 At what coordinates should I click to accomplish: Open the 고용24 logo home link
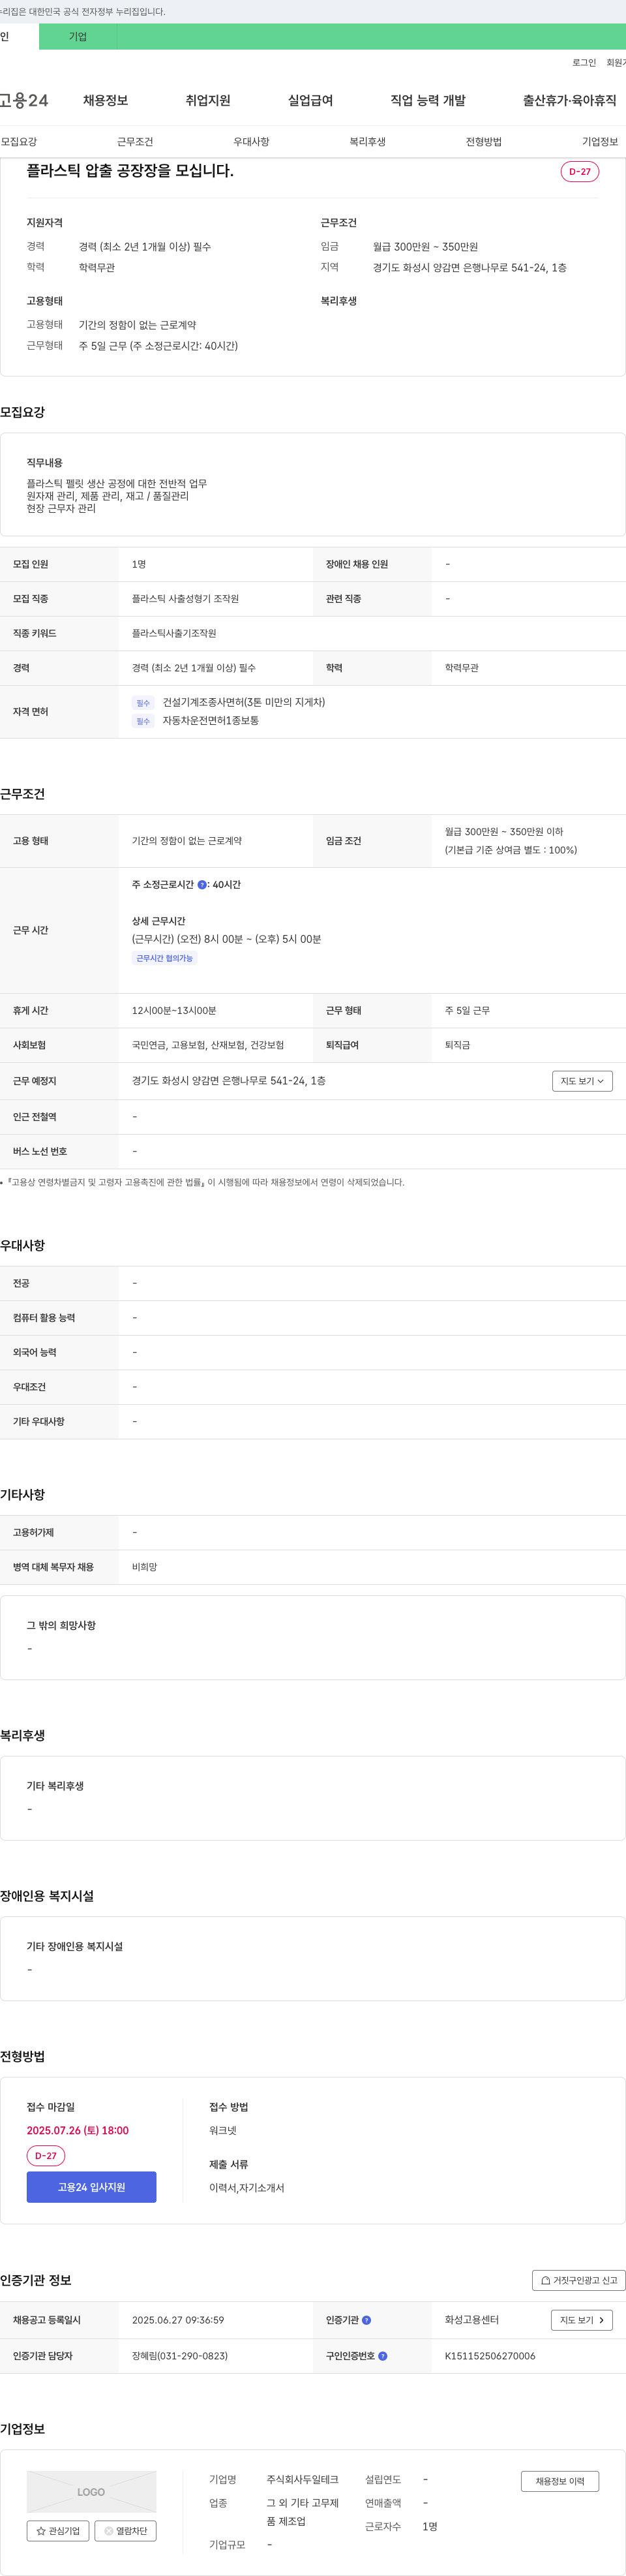click(24, 100)
